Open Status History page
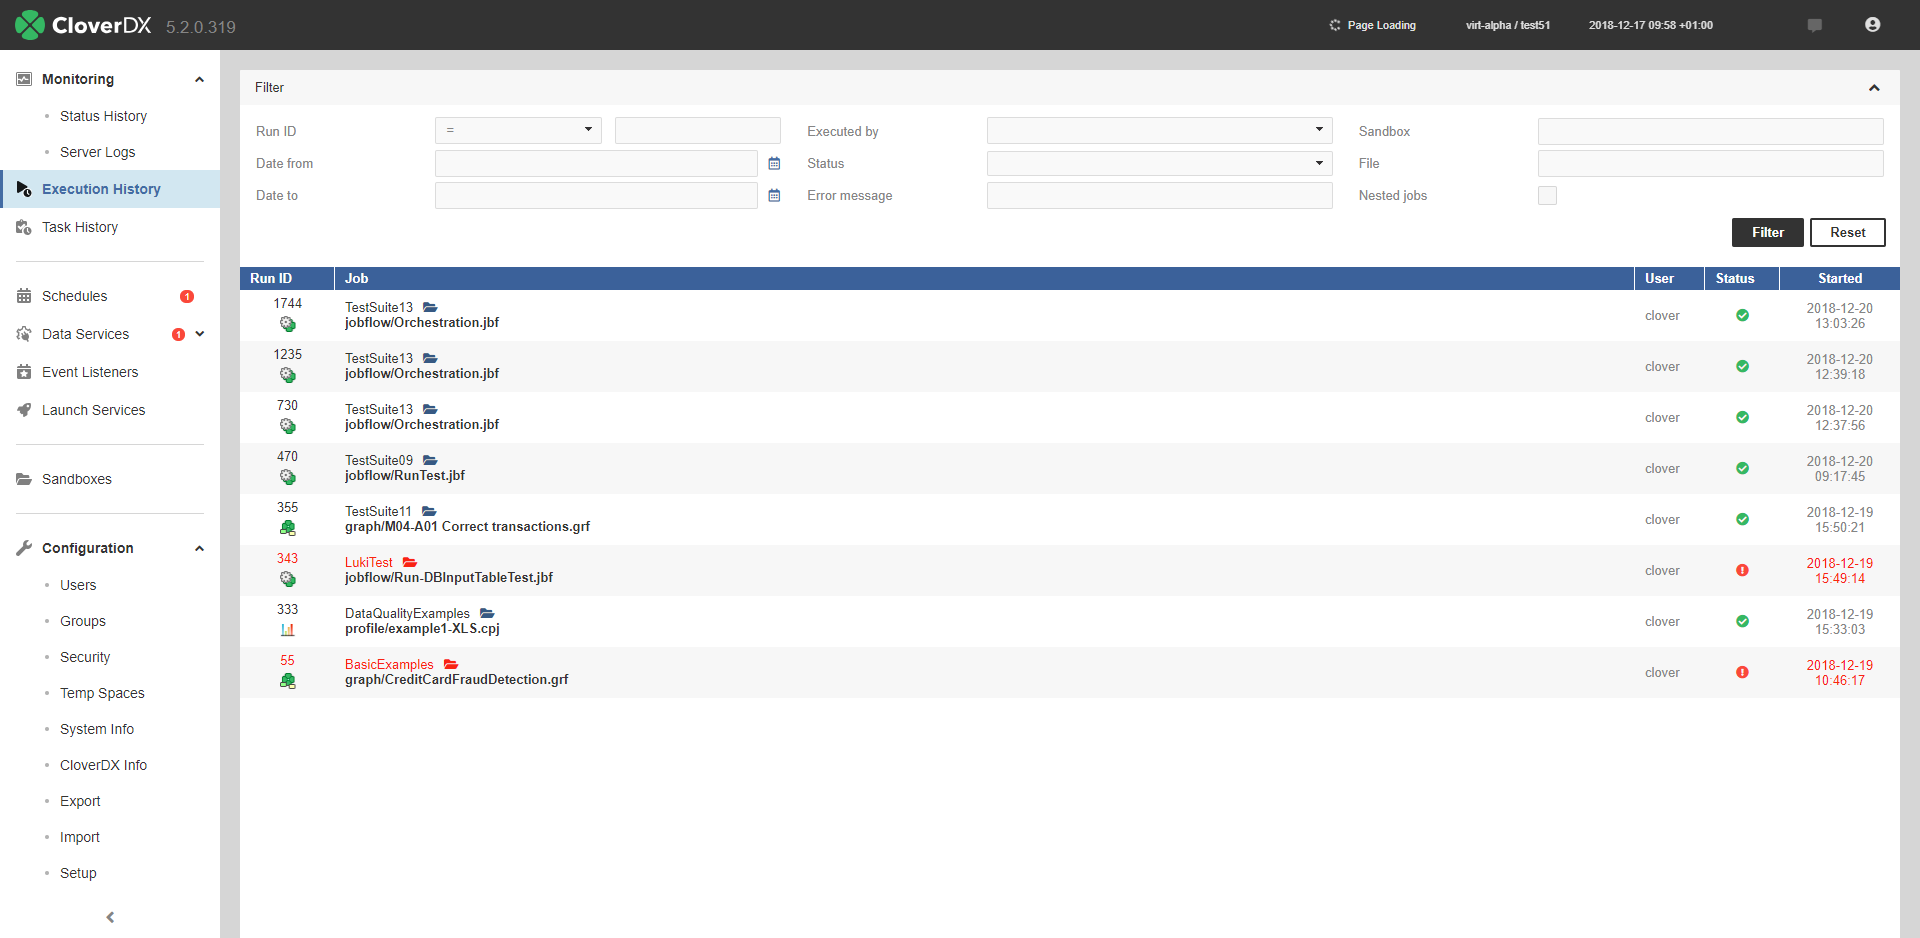 tap(103, 116)
